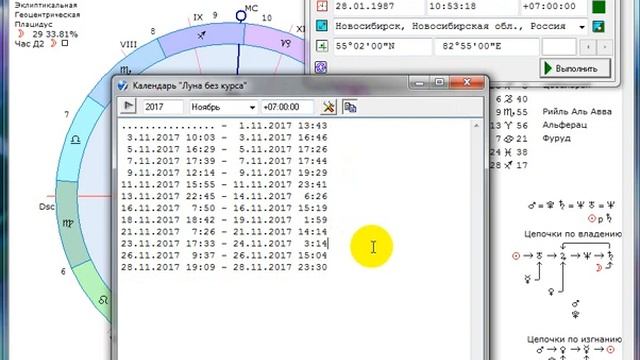
Task: Click the row starting 16.11.2017 7:50
Action: coord(224,209)
